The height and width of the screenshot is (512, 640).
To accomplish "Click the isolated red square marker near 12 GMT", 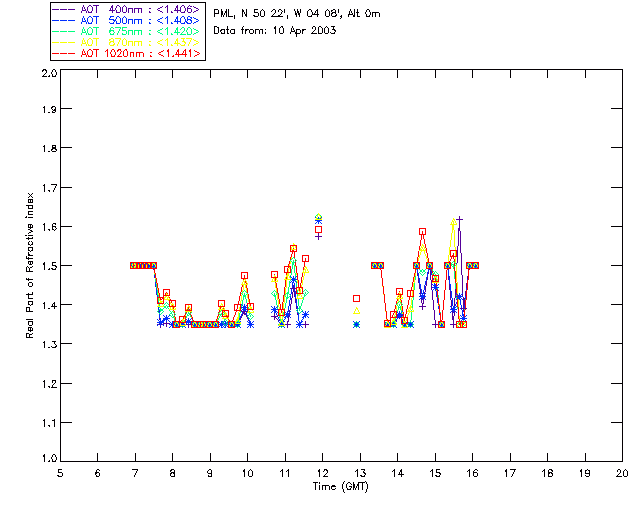I will click(x=318, y=230).
